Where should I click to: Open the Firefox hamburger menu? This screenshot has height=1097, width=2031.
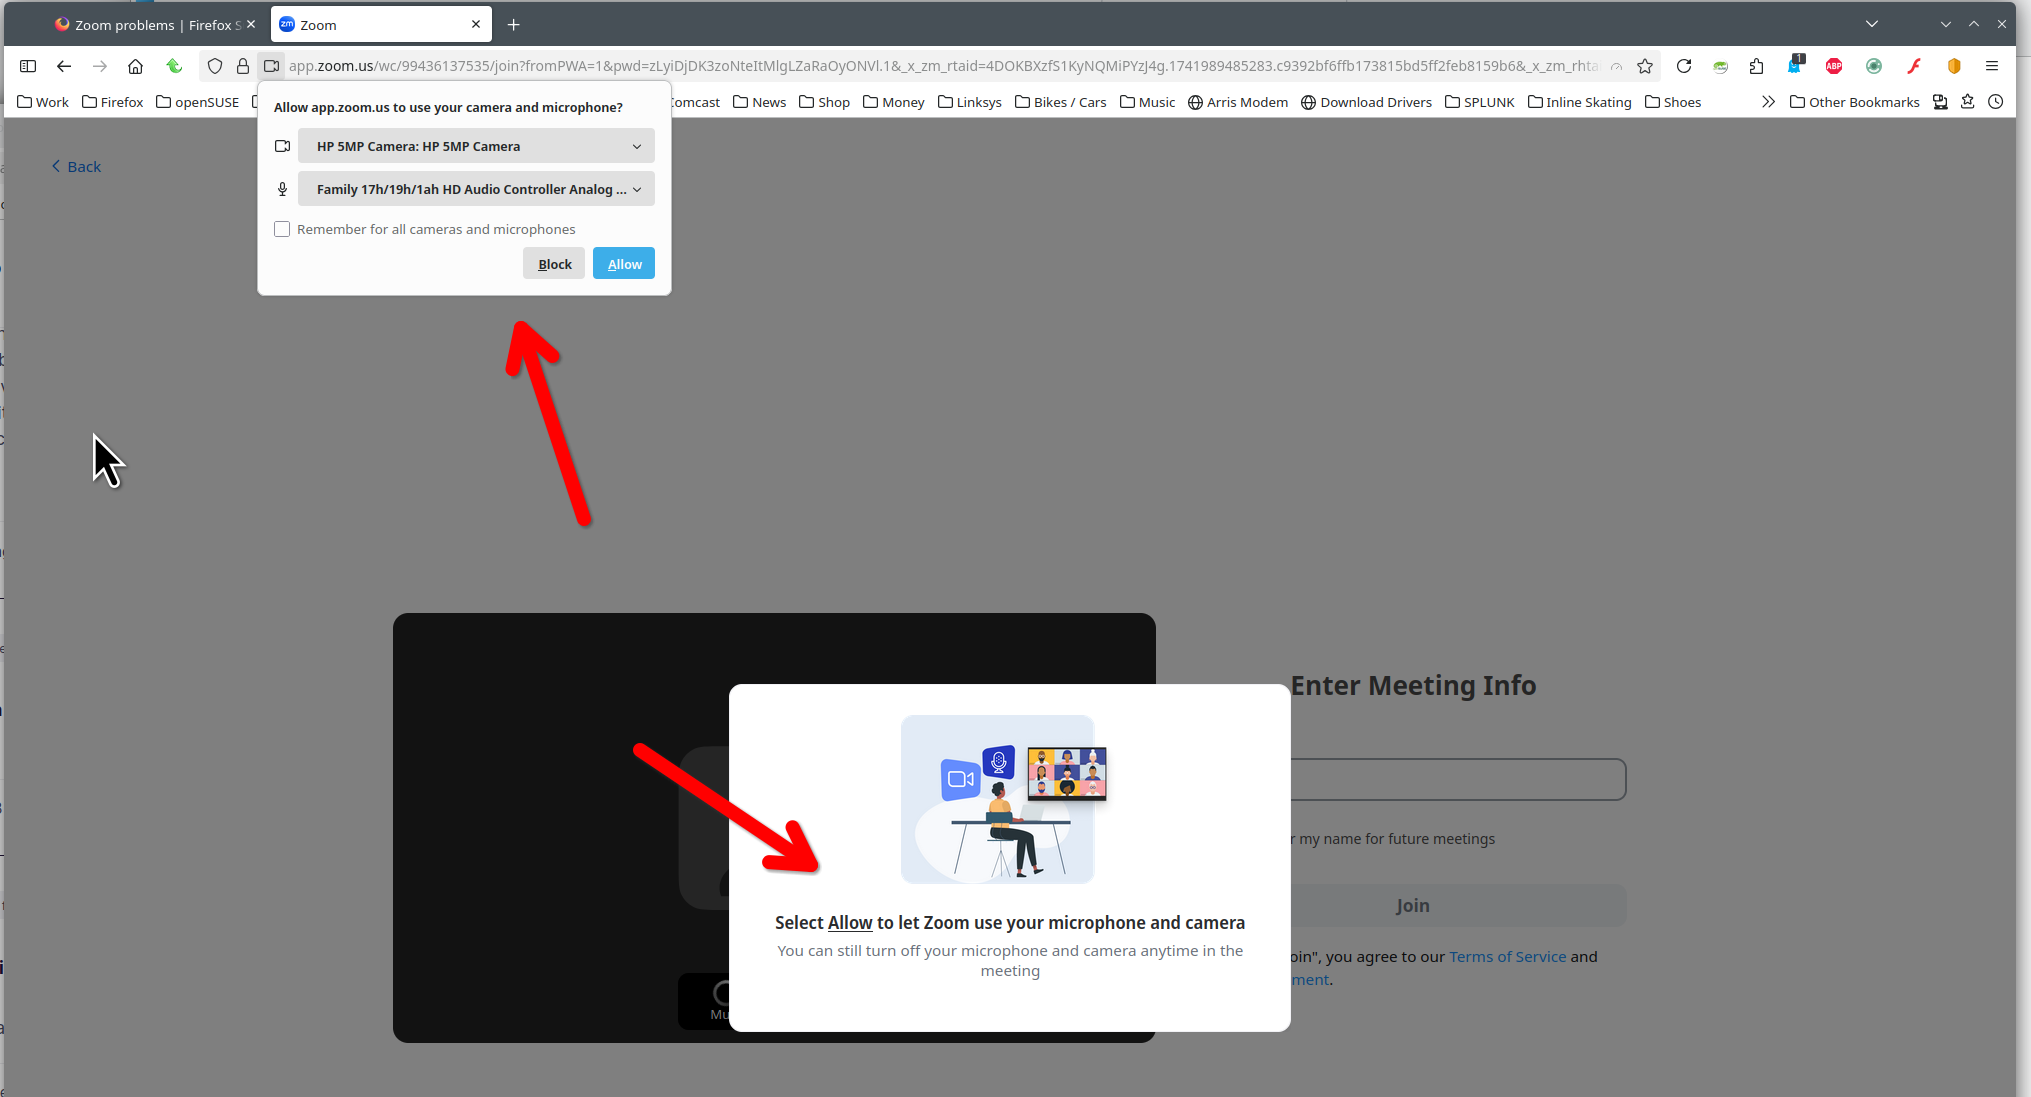(1992, 66)
